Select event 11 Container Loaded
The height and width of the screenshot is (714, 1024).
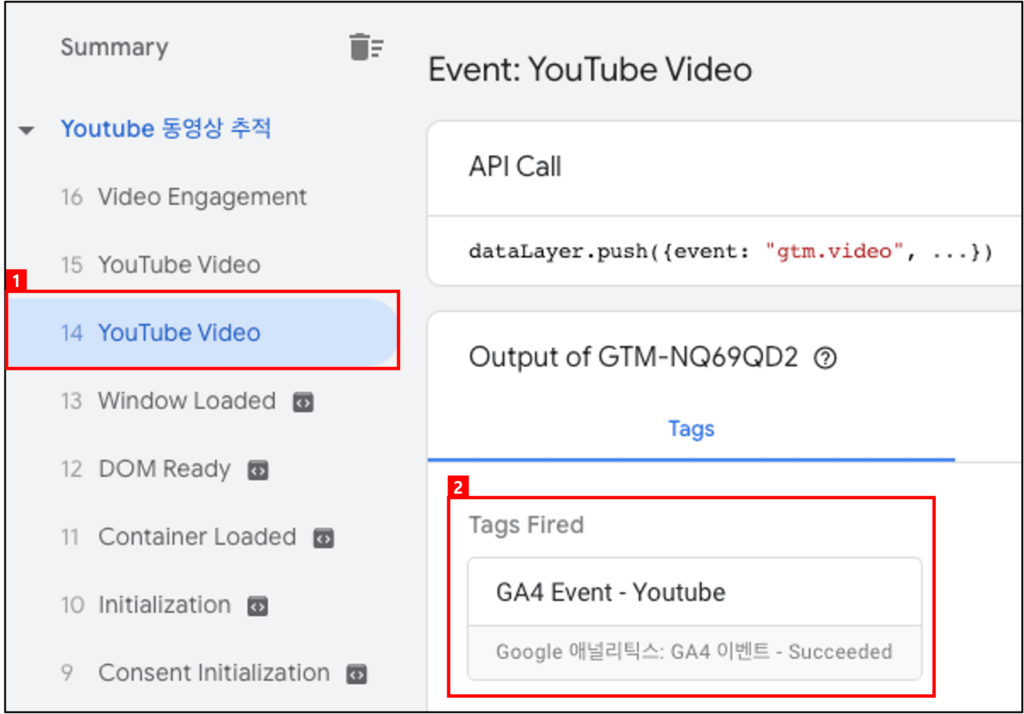(x=178, y=536)
